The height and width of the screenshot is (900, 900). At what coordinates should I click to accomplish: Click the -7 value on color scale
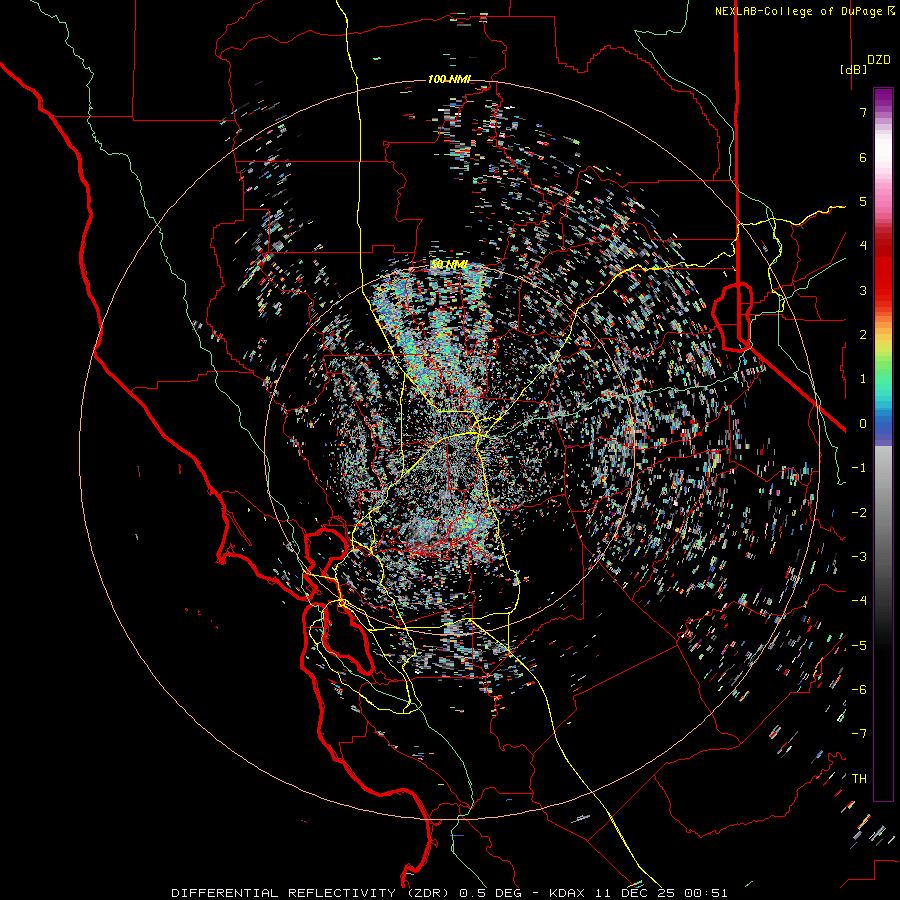click(859, 734)
